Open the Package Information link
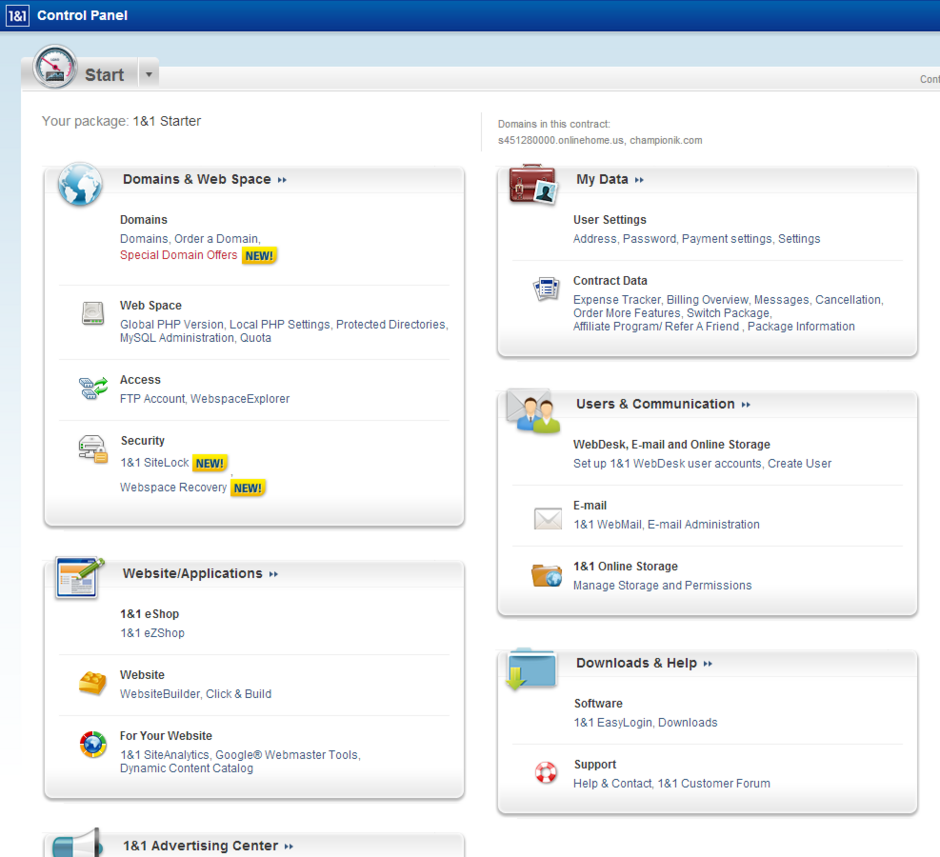Image resolution: width=940 pixels, height=857 pixels. point(801,326)
